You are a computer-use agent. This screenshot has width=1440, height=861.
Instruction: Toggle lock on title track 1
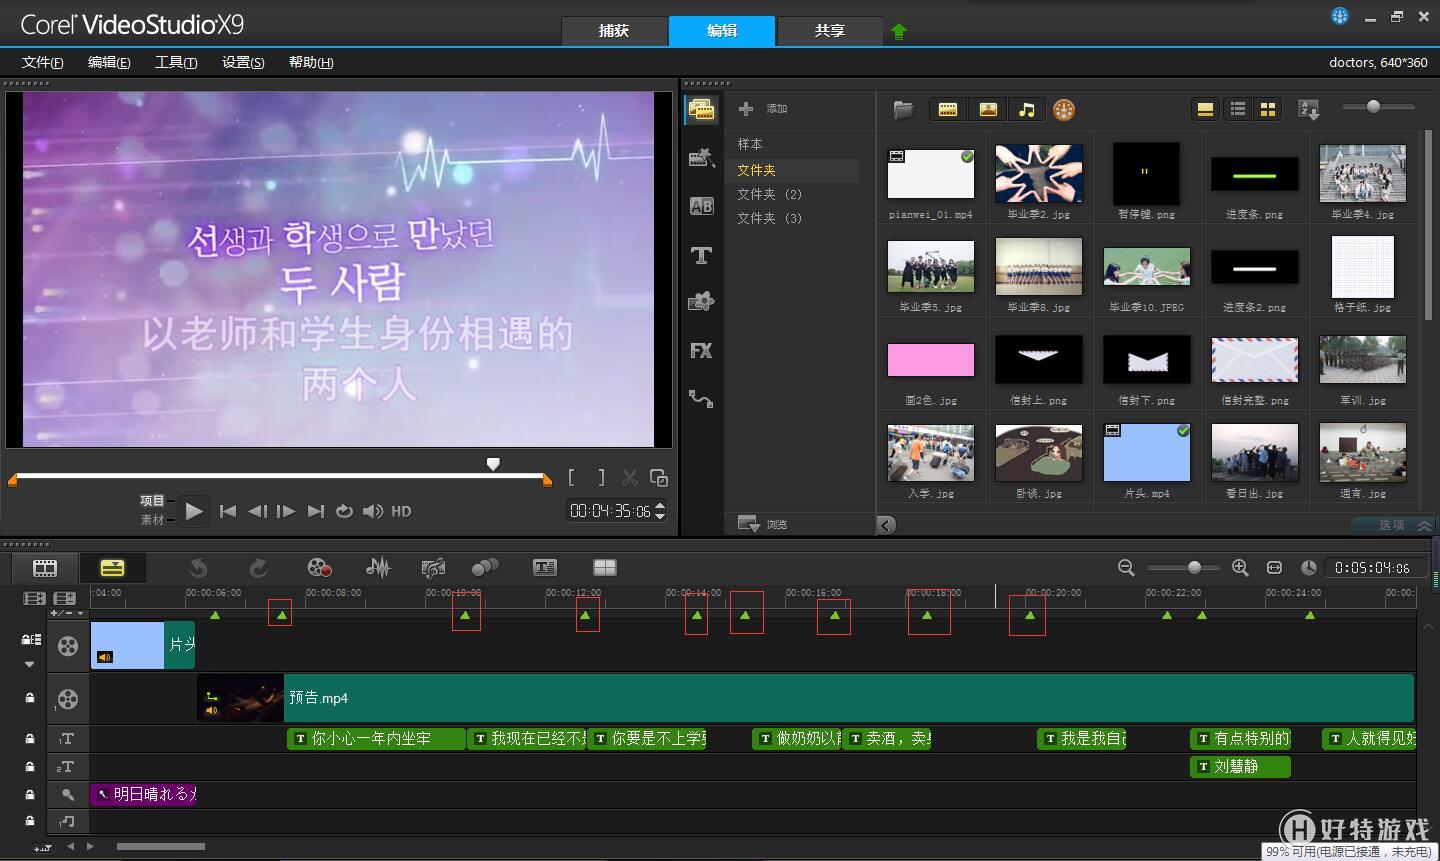click(x=30, y=739)
